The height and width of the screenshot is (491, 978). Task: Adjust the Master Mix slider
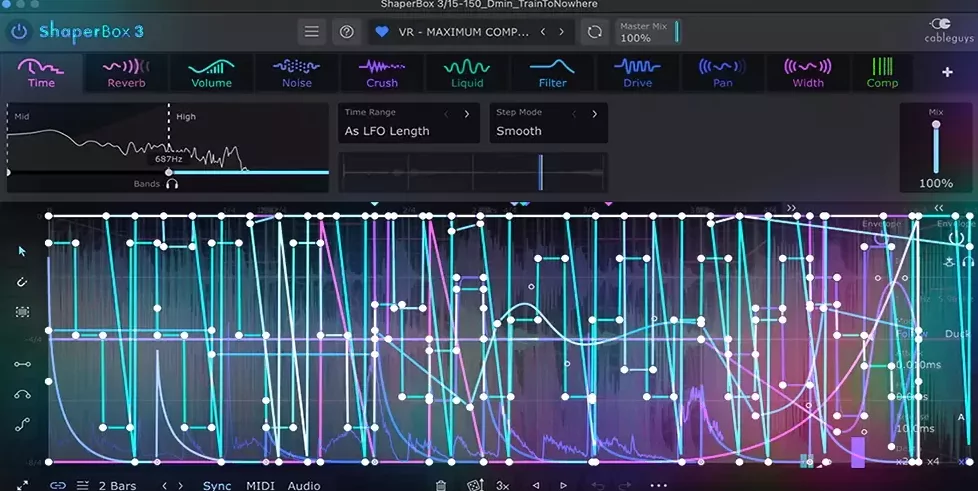click(677, 32)
